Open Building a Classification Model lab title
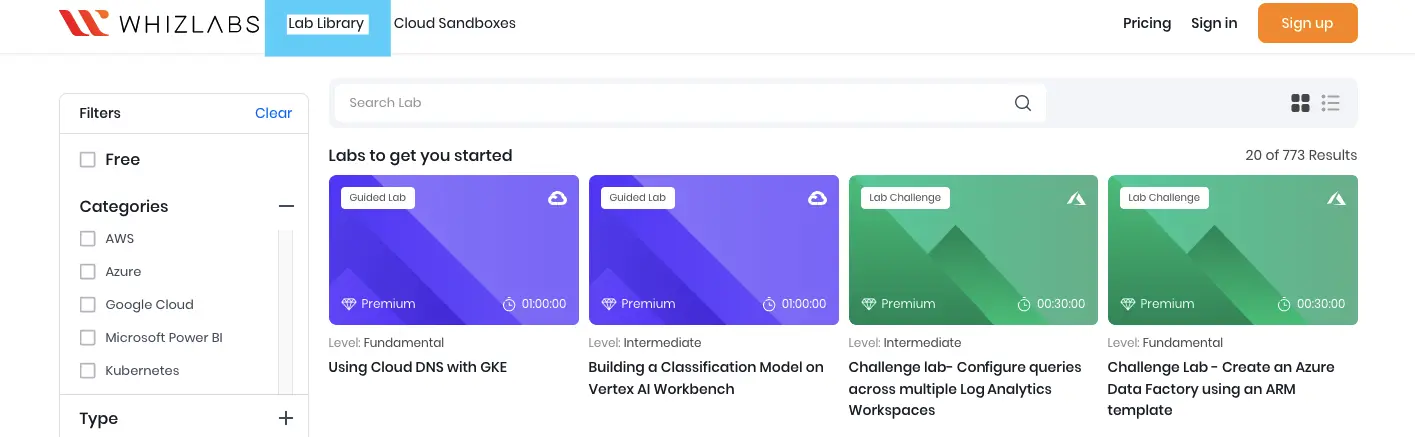 click(706, 378)
